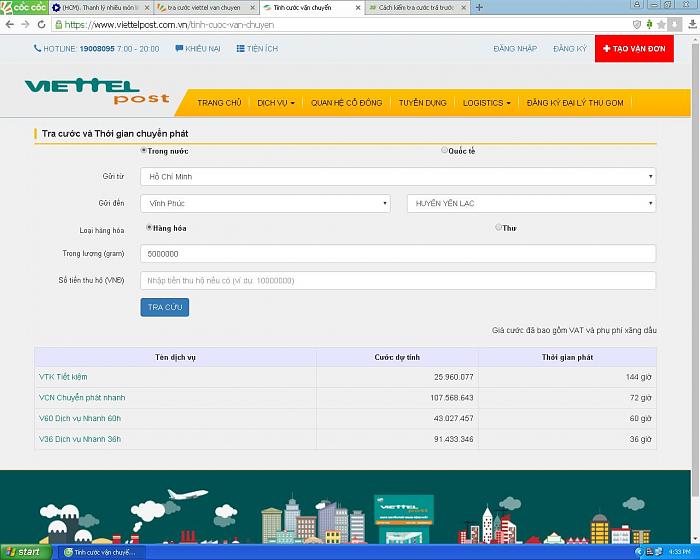Click the TRA CỨU button
Screen dimensions: 700x560
click(165, 307)
